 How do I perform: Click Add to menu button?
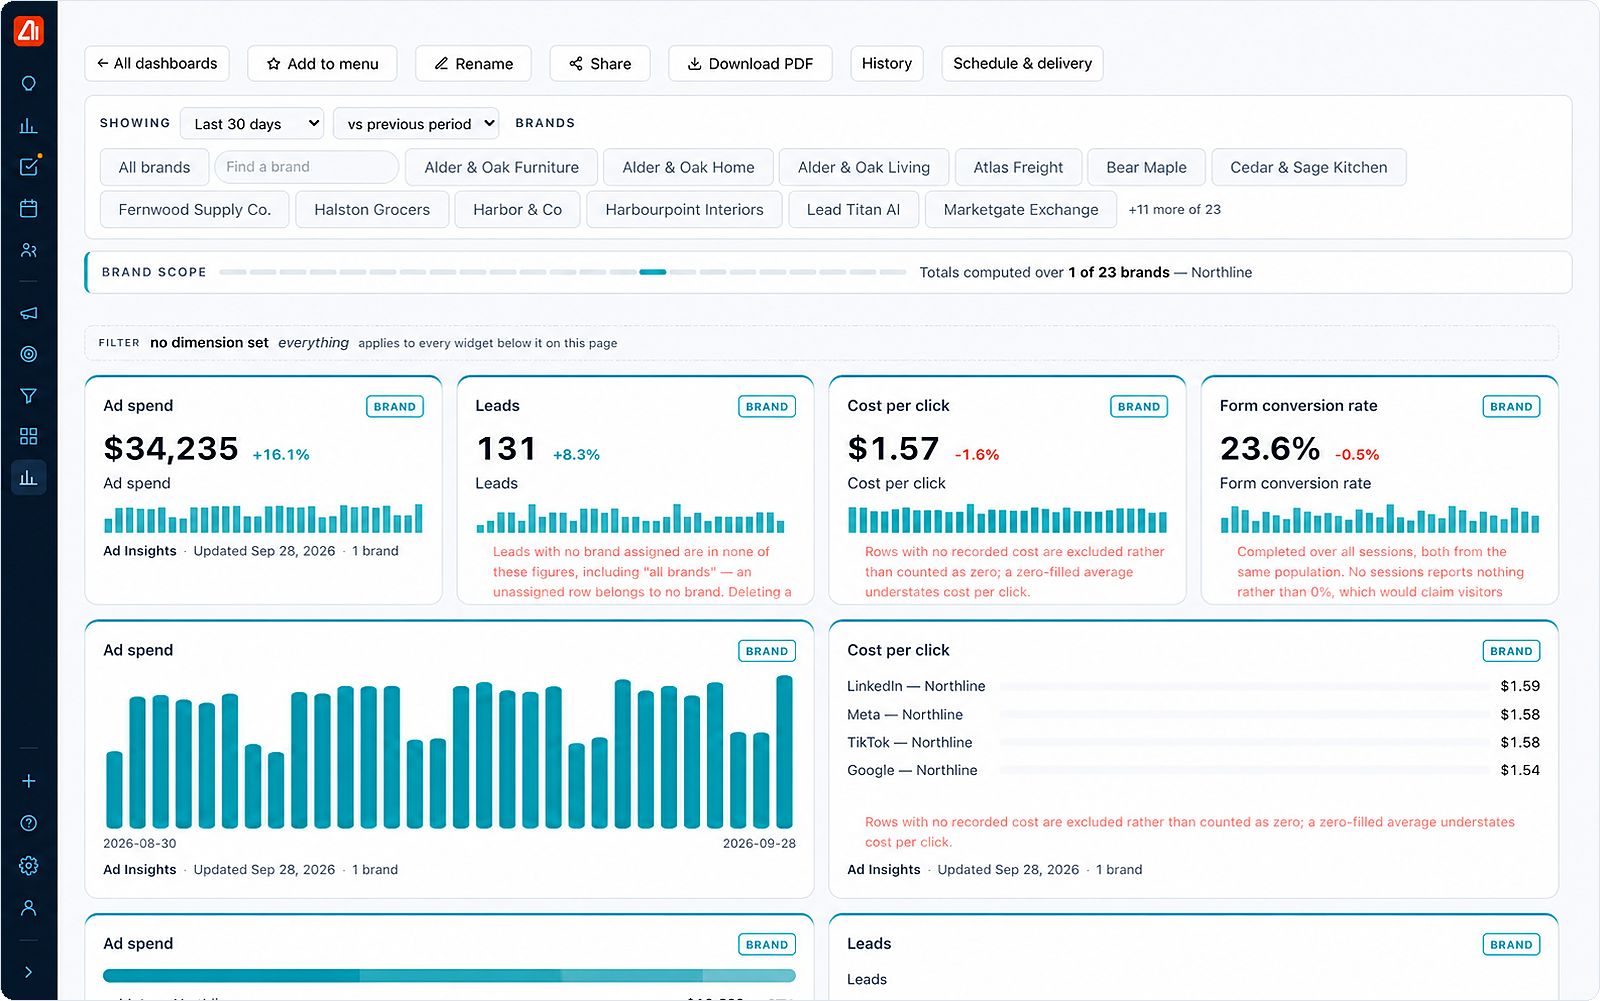tap(322, 64)
